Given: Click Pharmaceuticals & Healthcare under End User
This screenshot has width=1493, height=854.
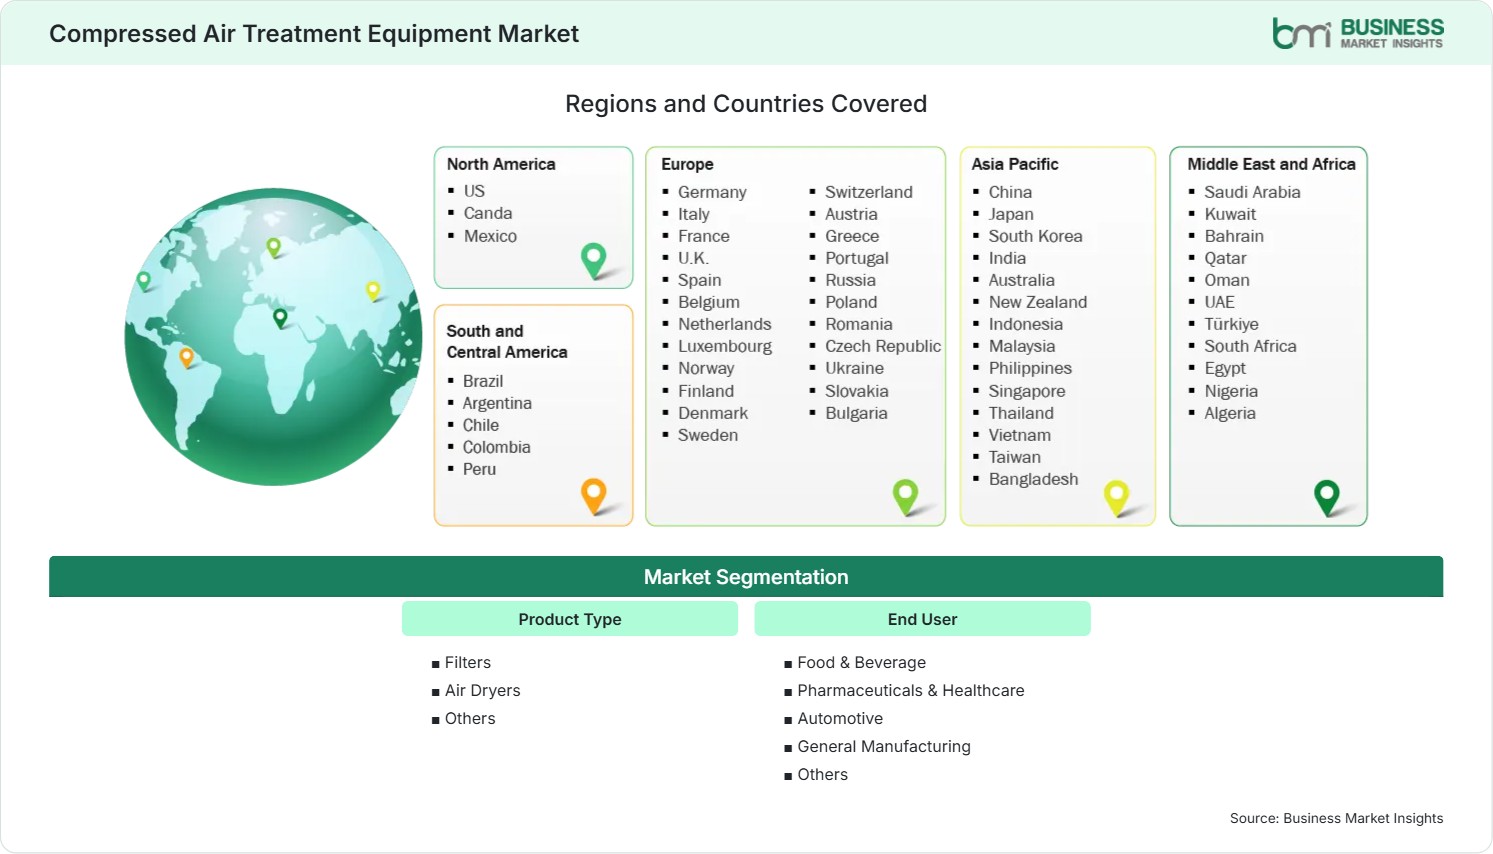Looking at the screenshot, I should pyautogui.click(x=910, y=690).
